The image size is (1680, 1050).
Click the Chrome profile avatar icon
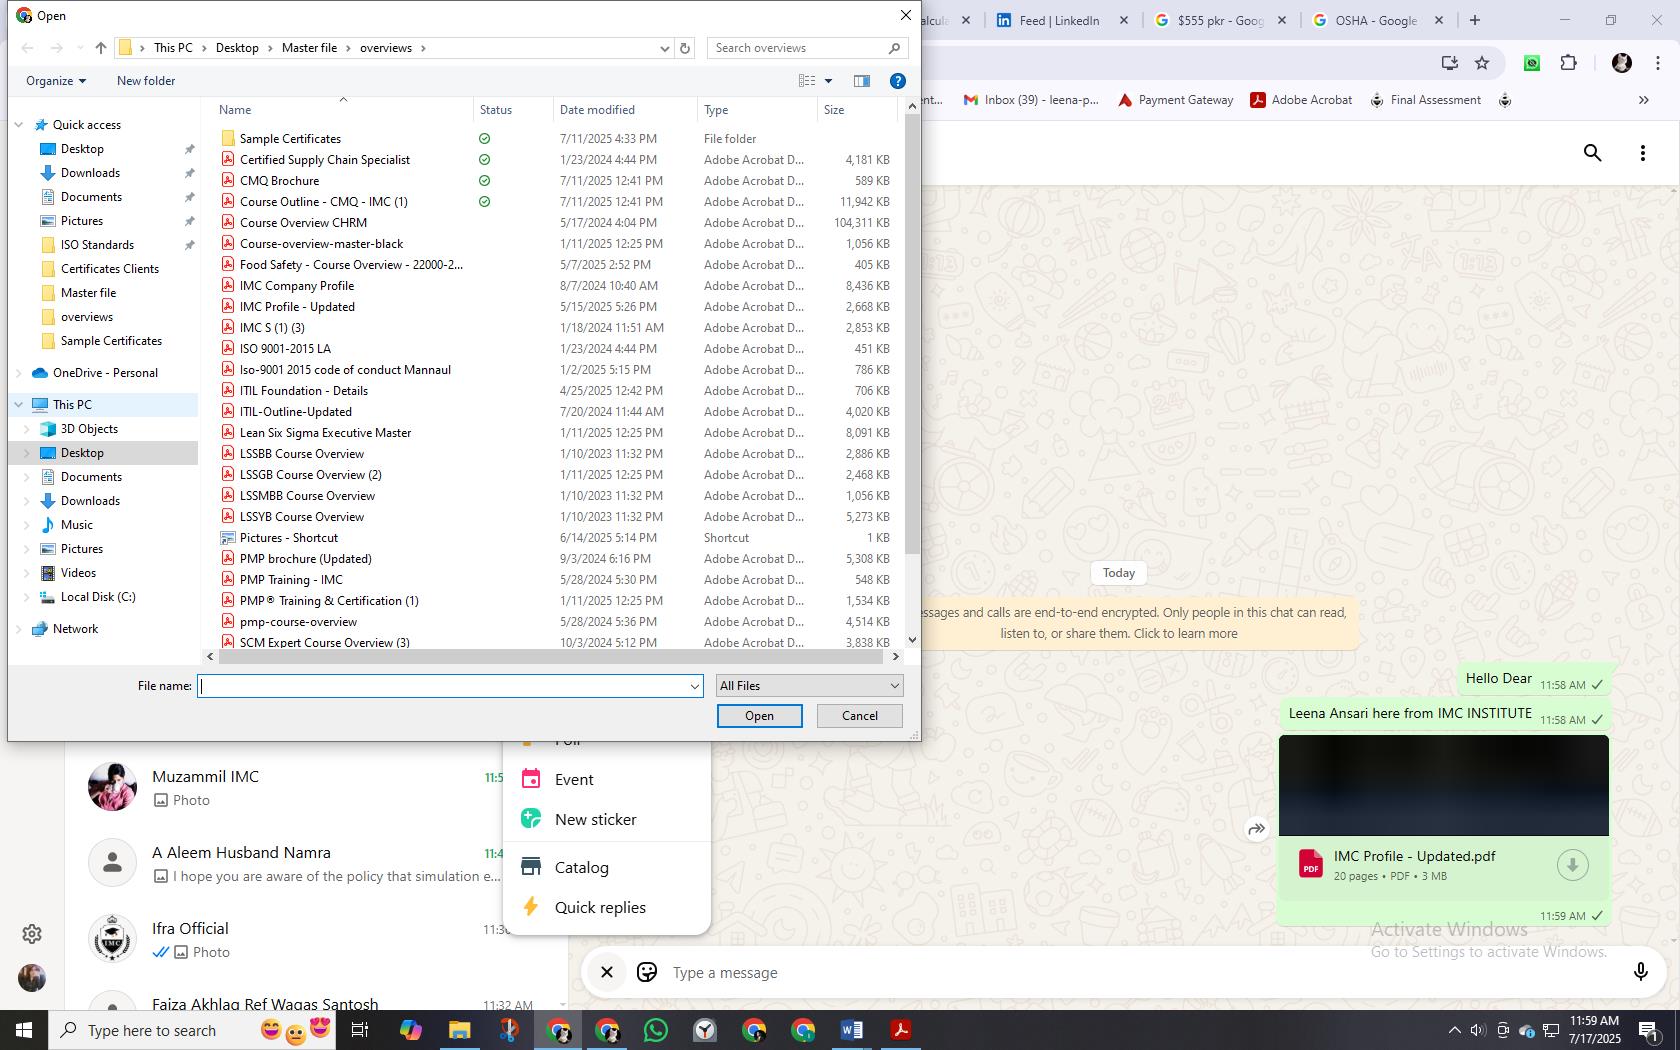(x=1622, y=63)
